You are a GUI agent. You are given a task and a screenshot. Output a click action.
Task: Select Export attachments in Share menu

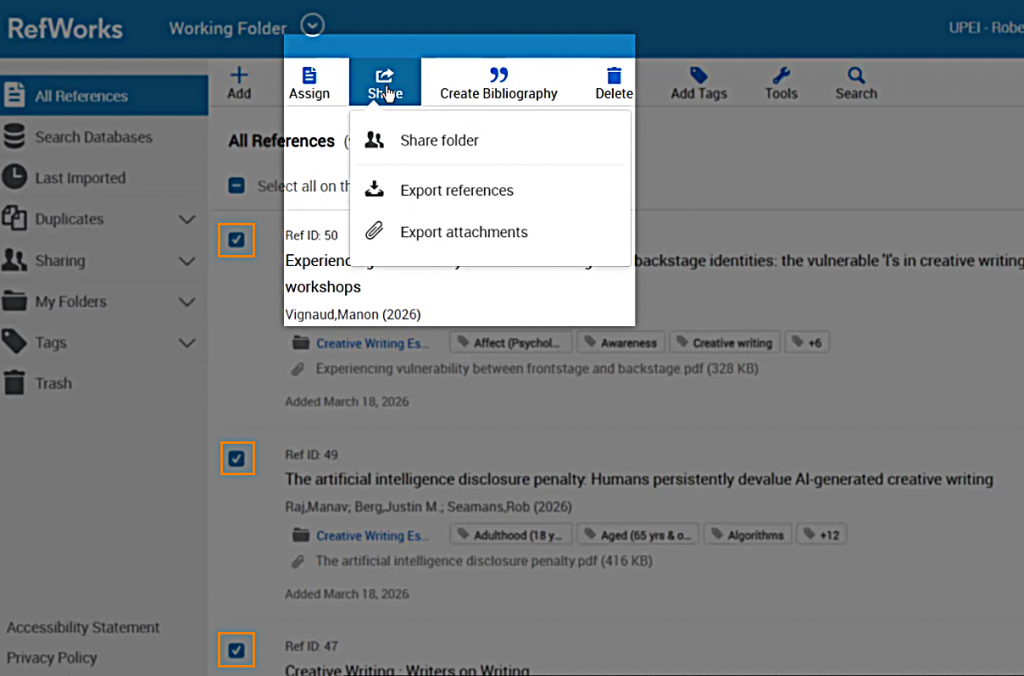click(x=463, y=232)
